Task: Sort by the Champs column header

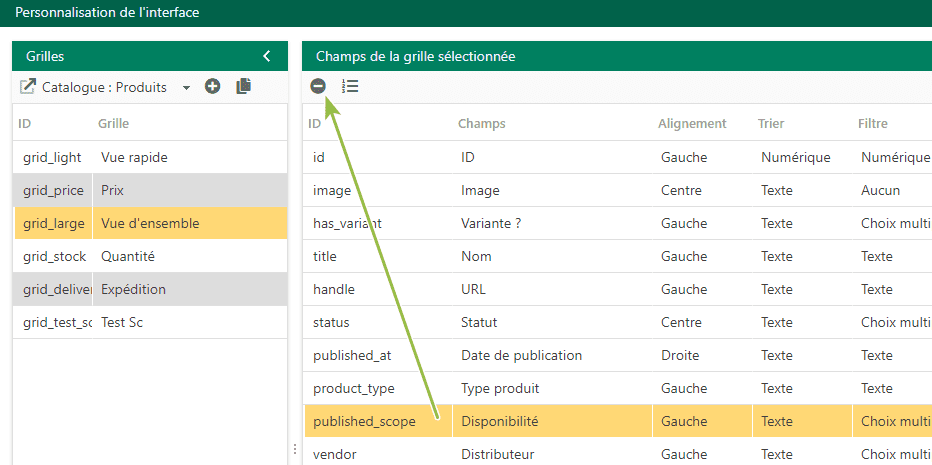Action: [481, 124]
